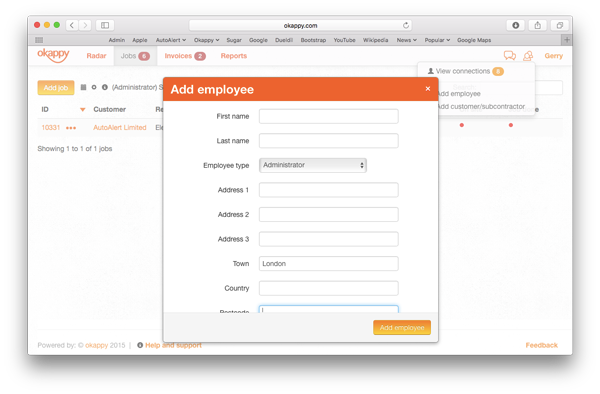Focus the First name field

[329, 116]
